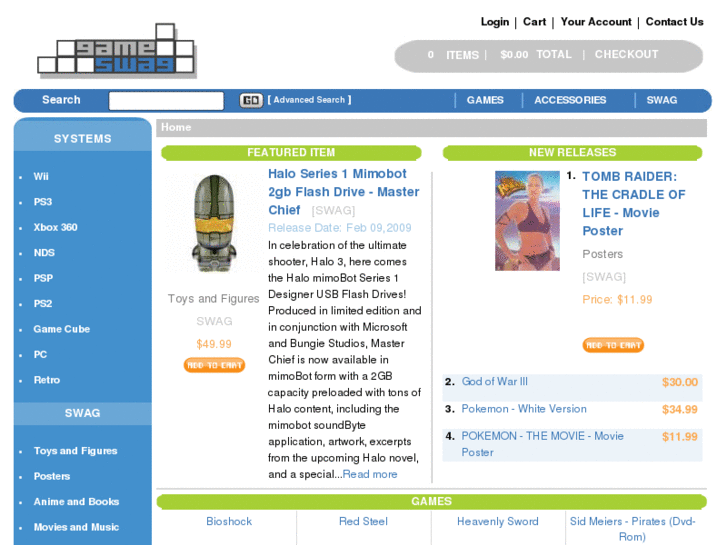Image resolution: width=727 pixels, height=545 pixels.
Task: Browse the Xbox 360 system category
Action: pyautogui.click(x=55, y=227)
